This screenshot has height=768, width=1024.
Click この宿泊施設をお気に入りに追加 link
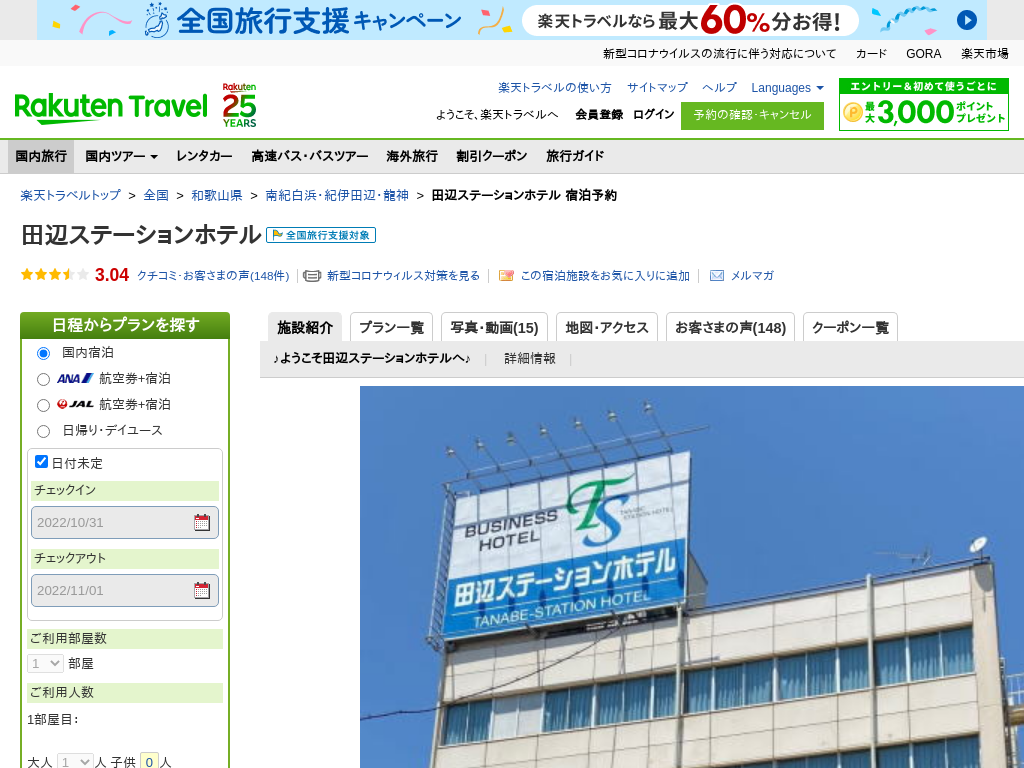(605, 276)
